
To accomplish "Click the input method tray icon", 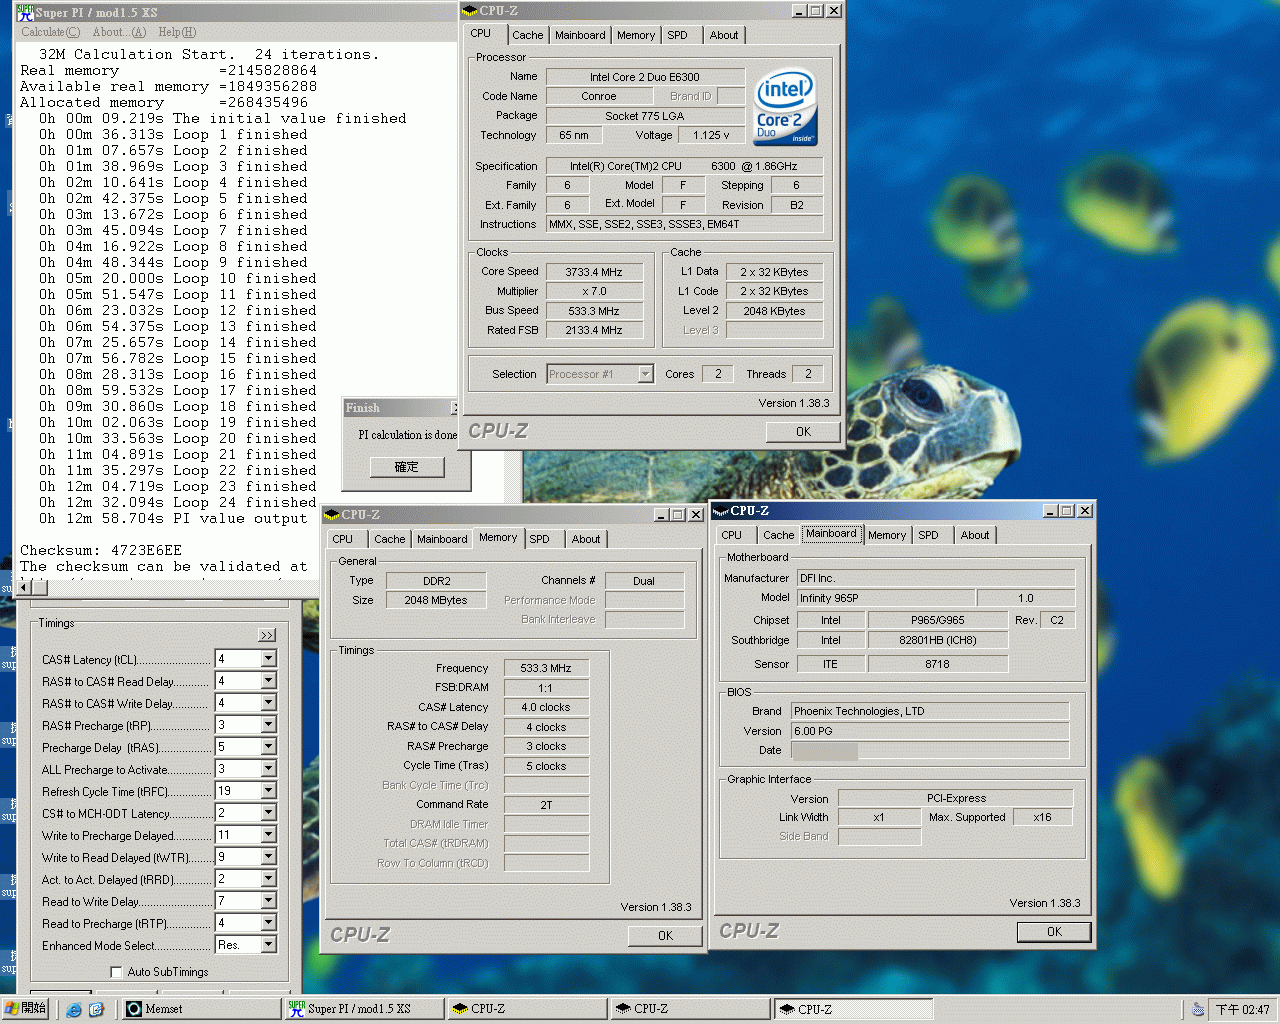I will coord(1197,1009).
